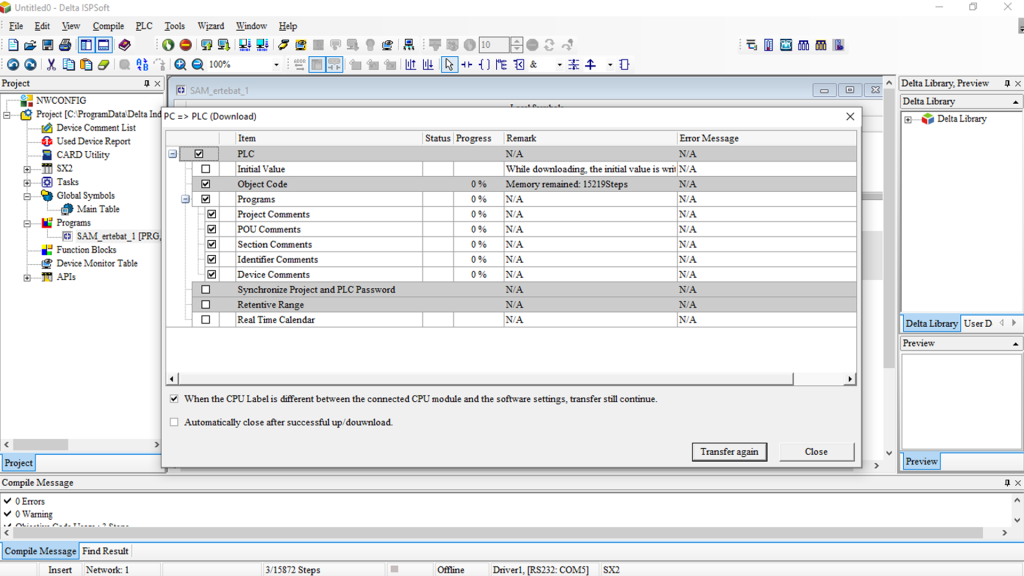Switch to the User D library tab

coord(978,323)
